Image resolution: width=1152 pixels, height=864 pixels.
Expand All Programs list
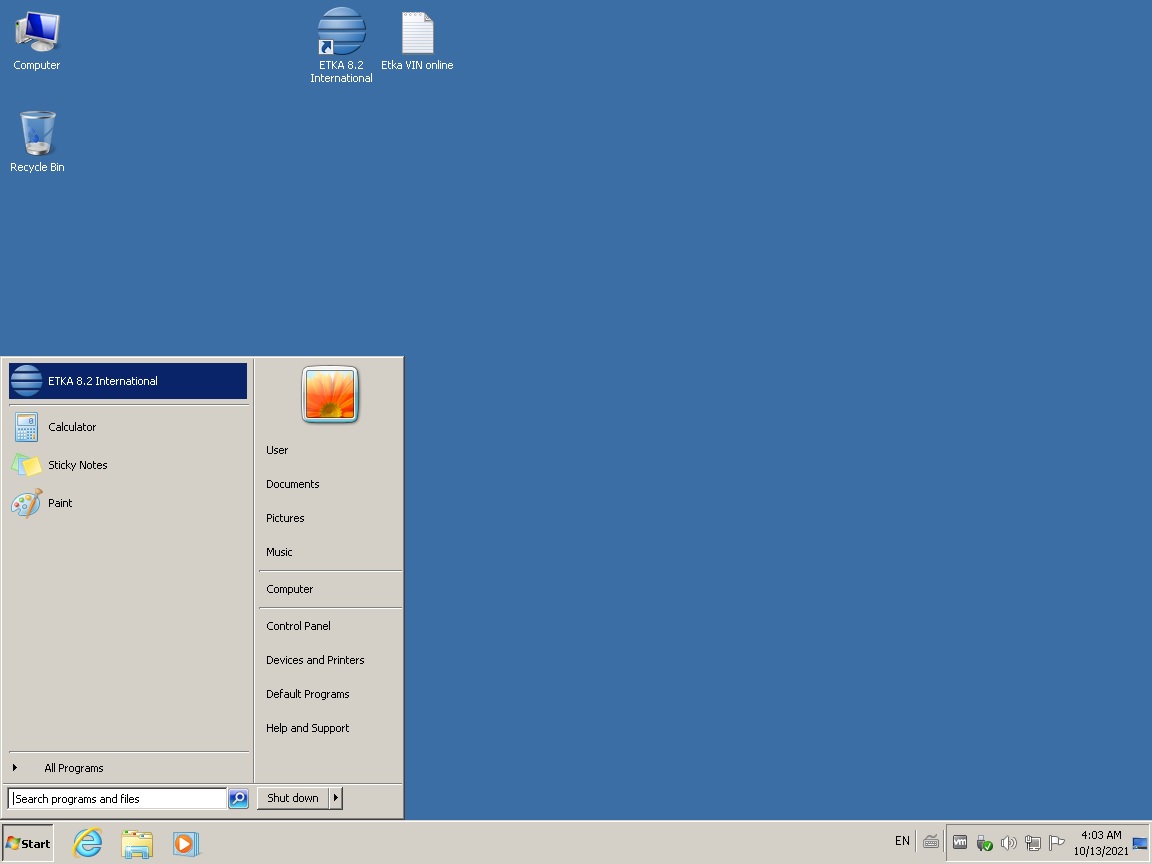(128, 768)
